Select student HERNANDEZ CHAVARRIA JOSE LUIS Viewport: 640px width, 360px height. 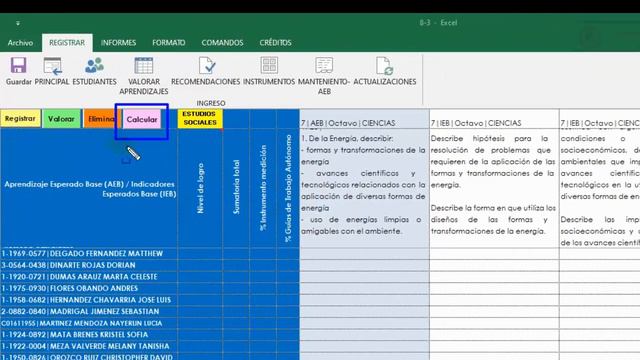89,300
